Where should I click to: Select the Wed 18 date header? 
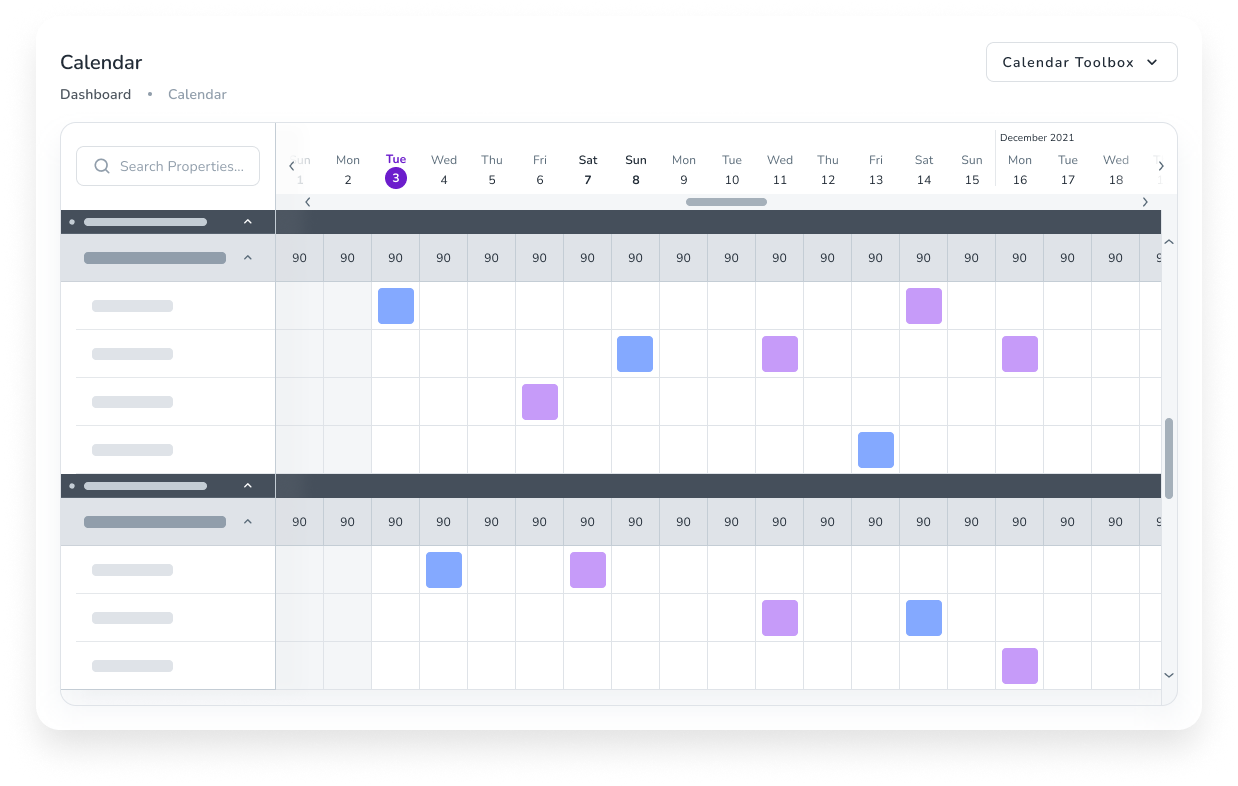(1116, 170)
